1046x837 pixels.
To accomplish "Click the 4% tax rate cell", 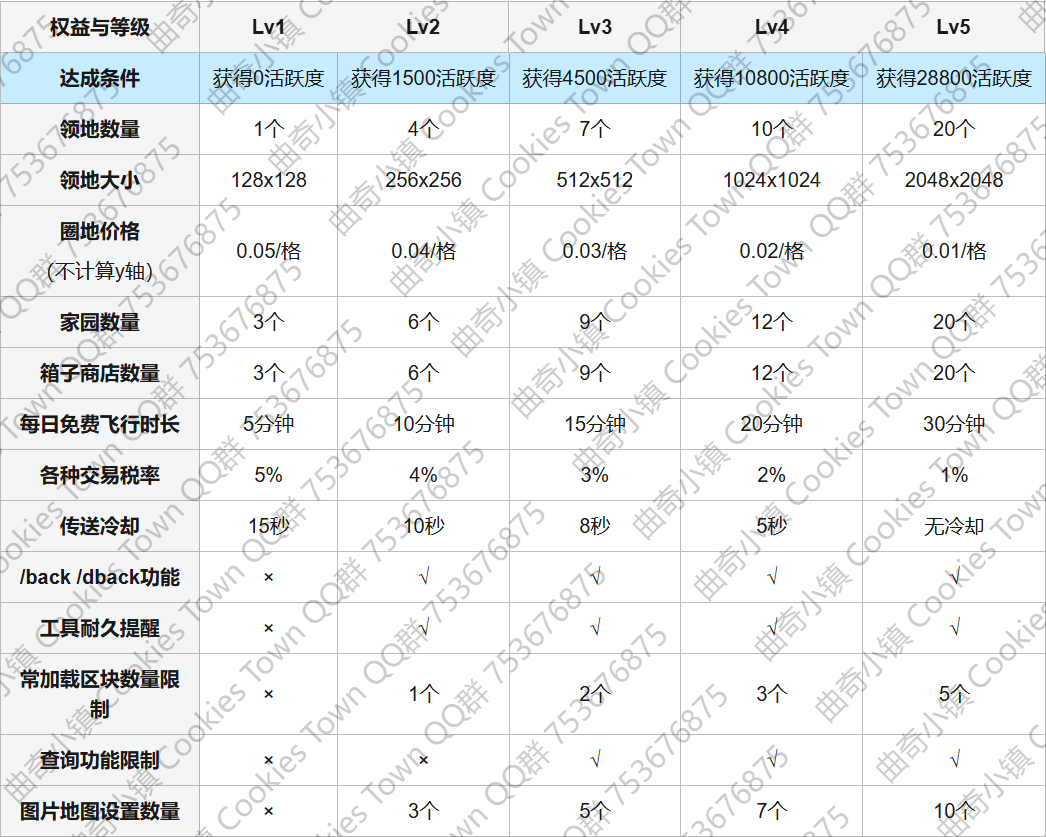I will pos(423,475).
